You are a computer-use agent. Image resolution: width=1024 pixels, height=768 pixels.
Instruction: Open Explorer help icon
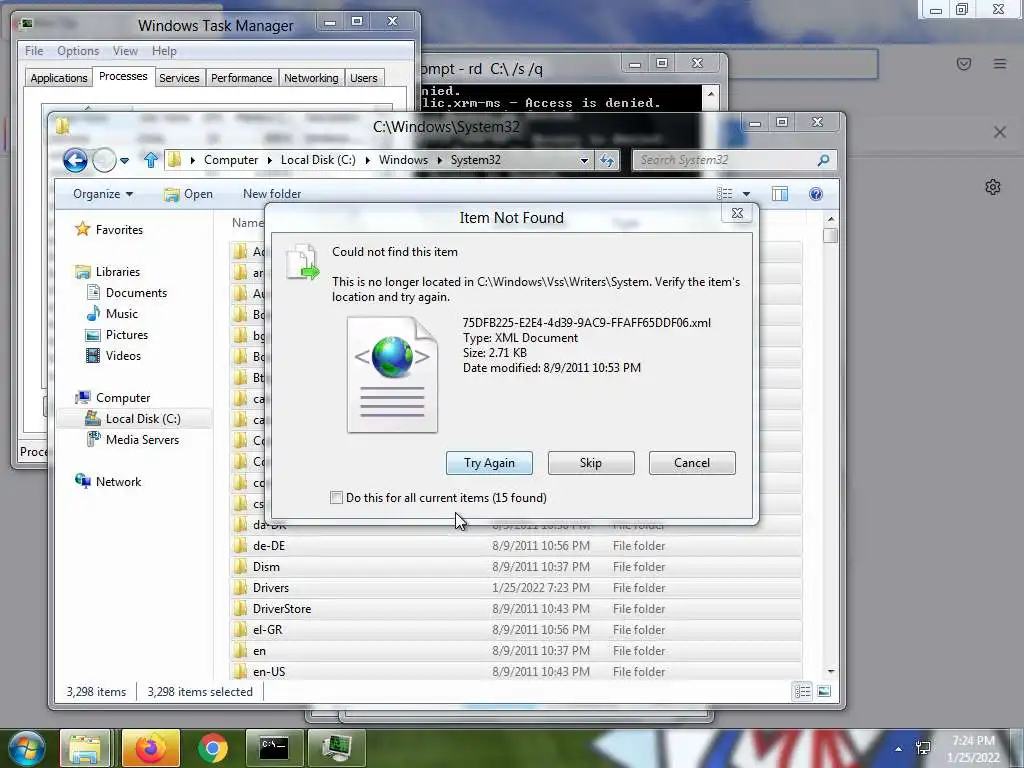pos(816,194)
